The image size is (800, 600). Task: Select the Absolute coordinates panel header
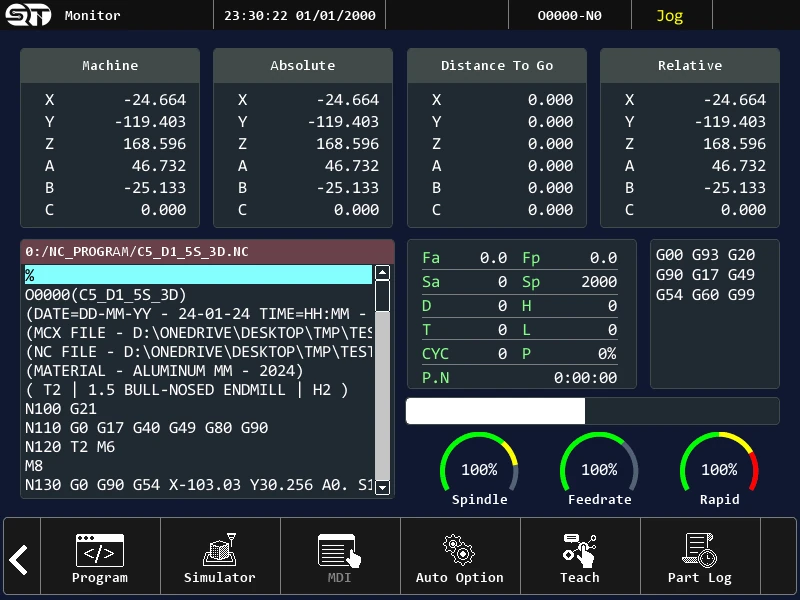[303, 65]
